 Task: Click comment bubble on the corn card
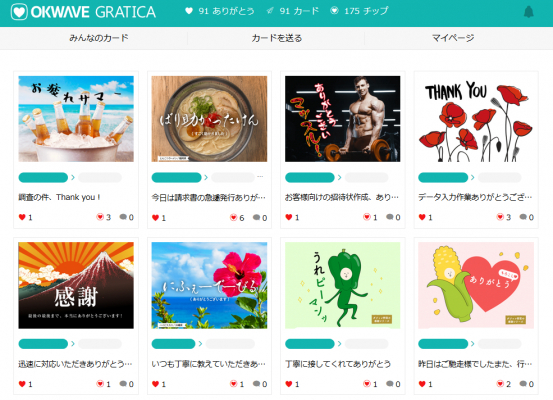click(x=523, y=384)
